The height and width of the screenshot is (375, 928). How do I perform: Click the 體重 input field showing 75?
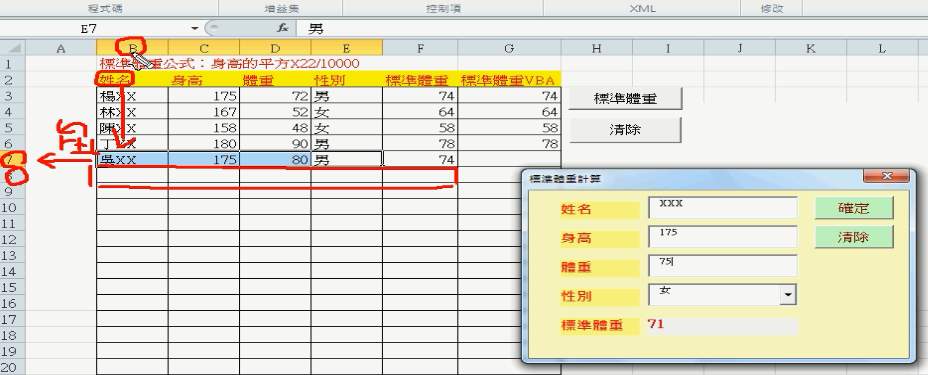coord(723,266)
